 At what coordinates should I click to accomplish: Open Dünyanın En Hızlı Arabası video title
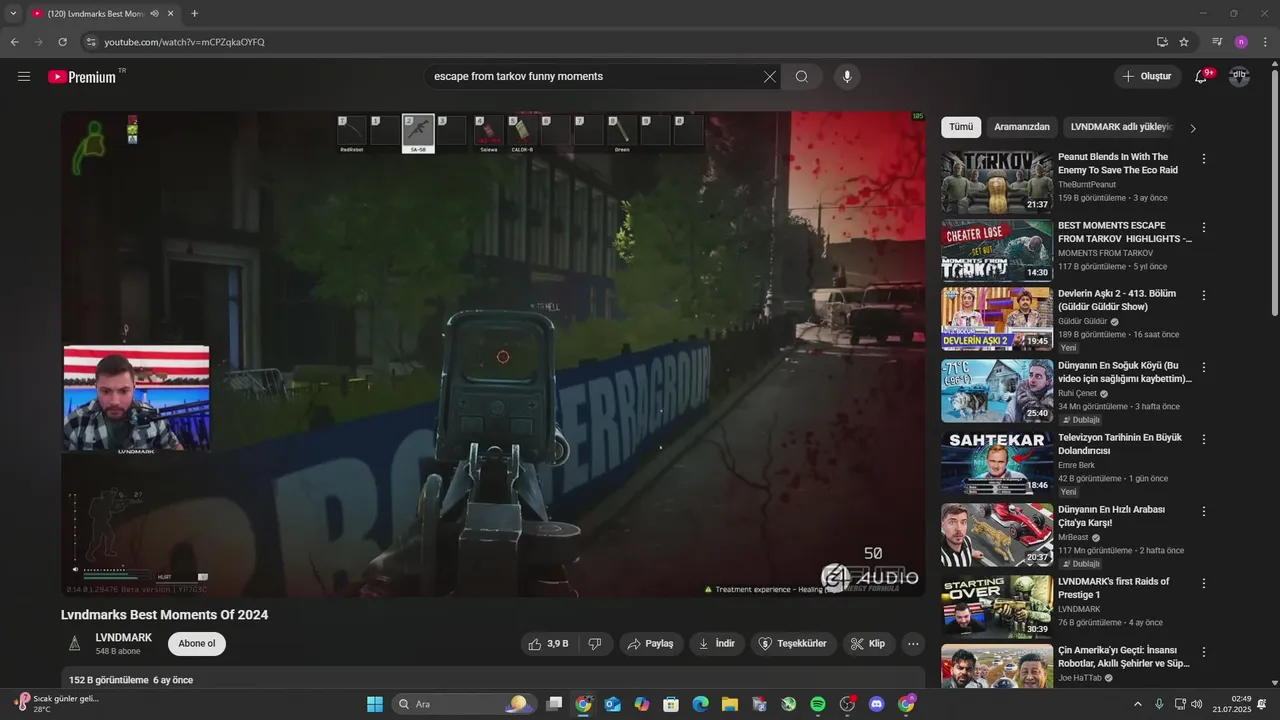[1112, 516]
